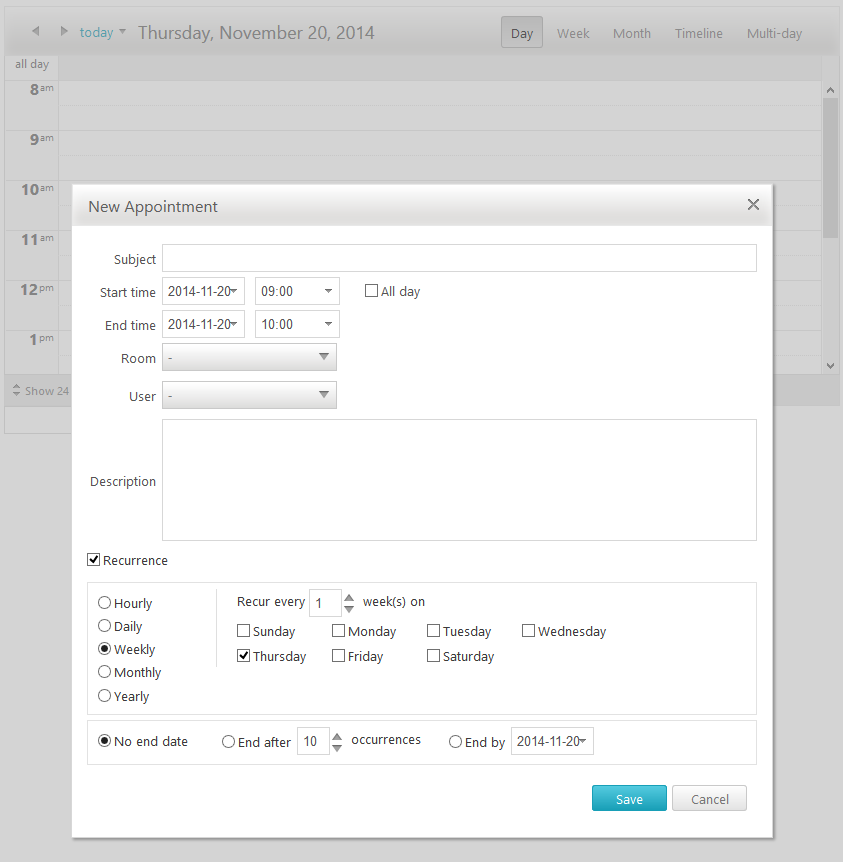Open the Room dropdown
The image size is (843, 862).
click(x=249, y=357)
